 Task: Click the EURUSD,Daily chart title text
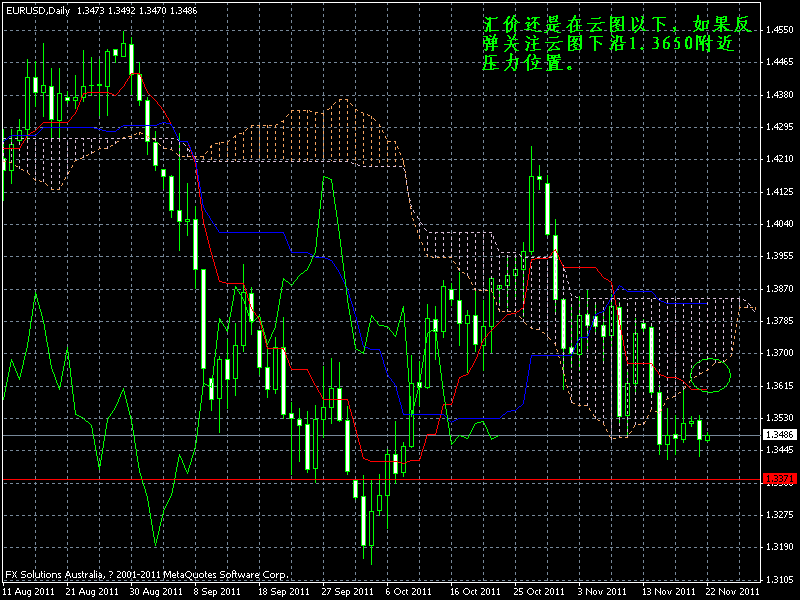click(x=38, y=10)
